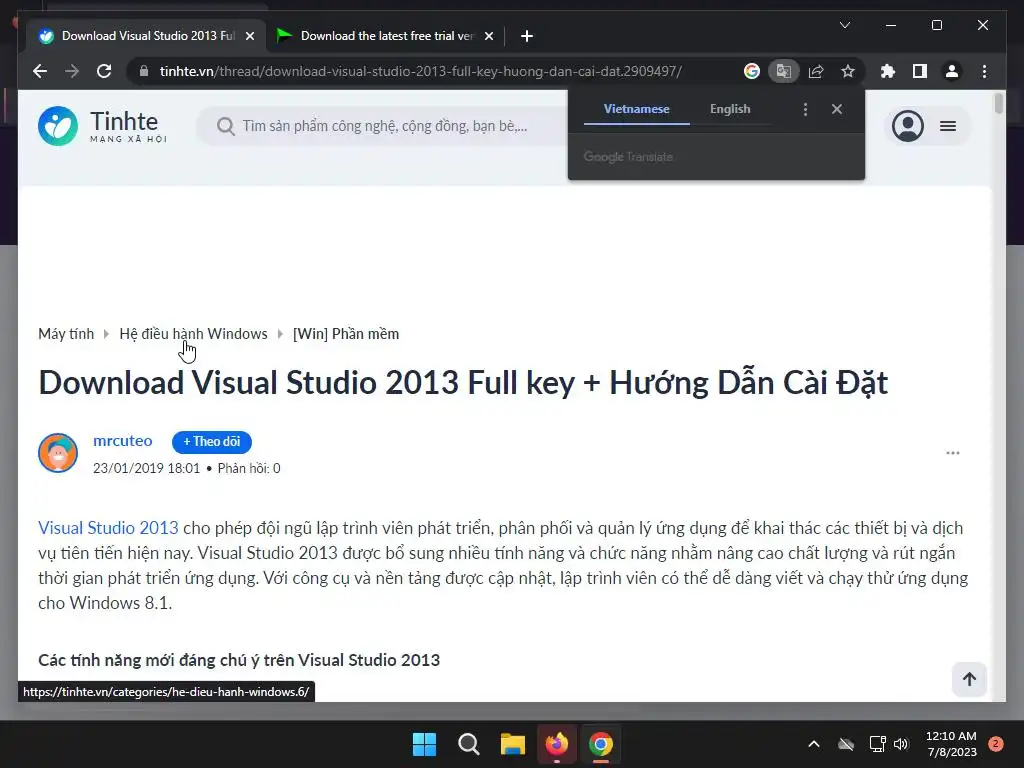Click the page vertical scrollbar thumb

pos(998,104)
